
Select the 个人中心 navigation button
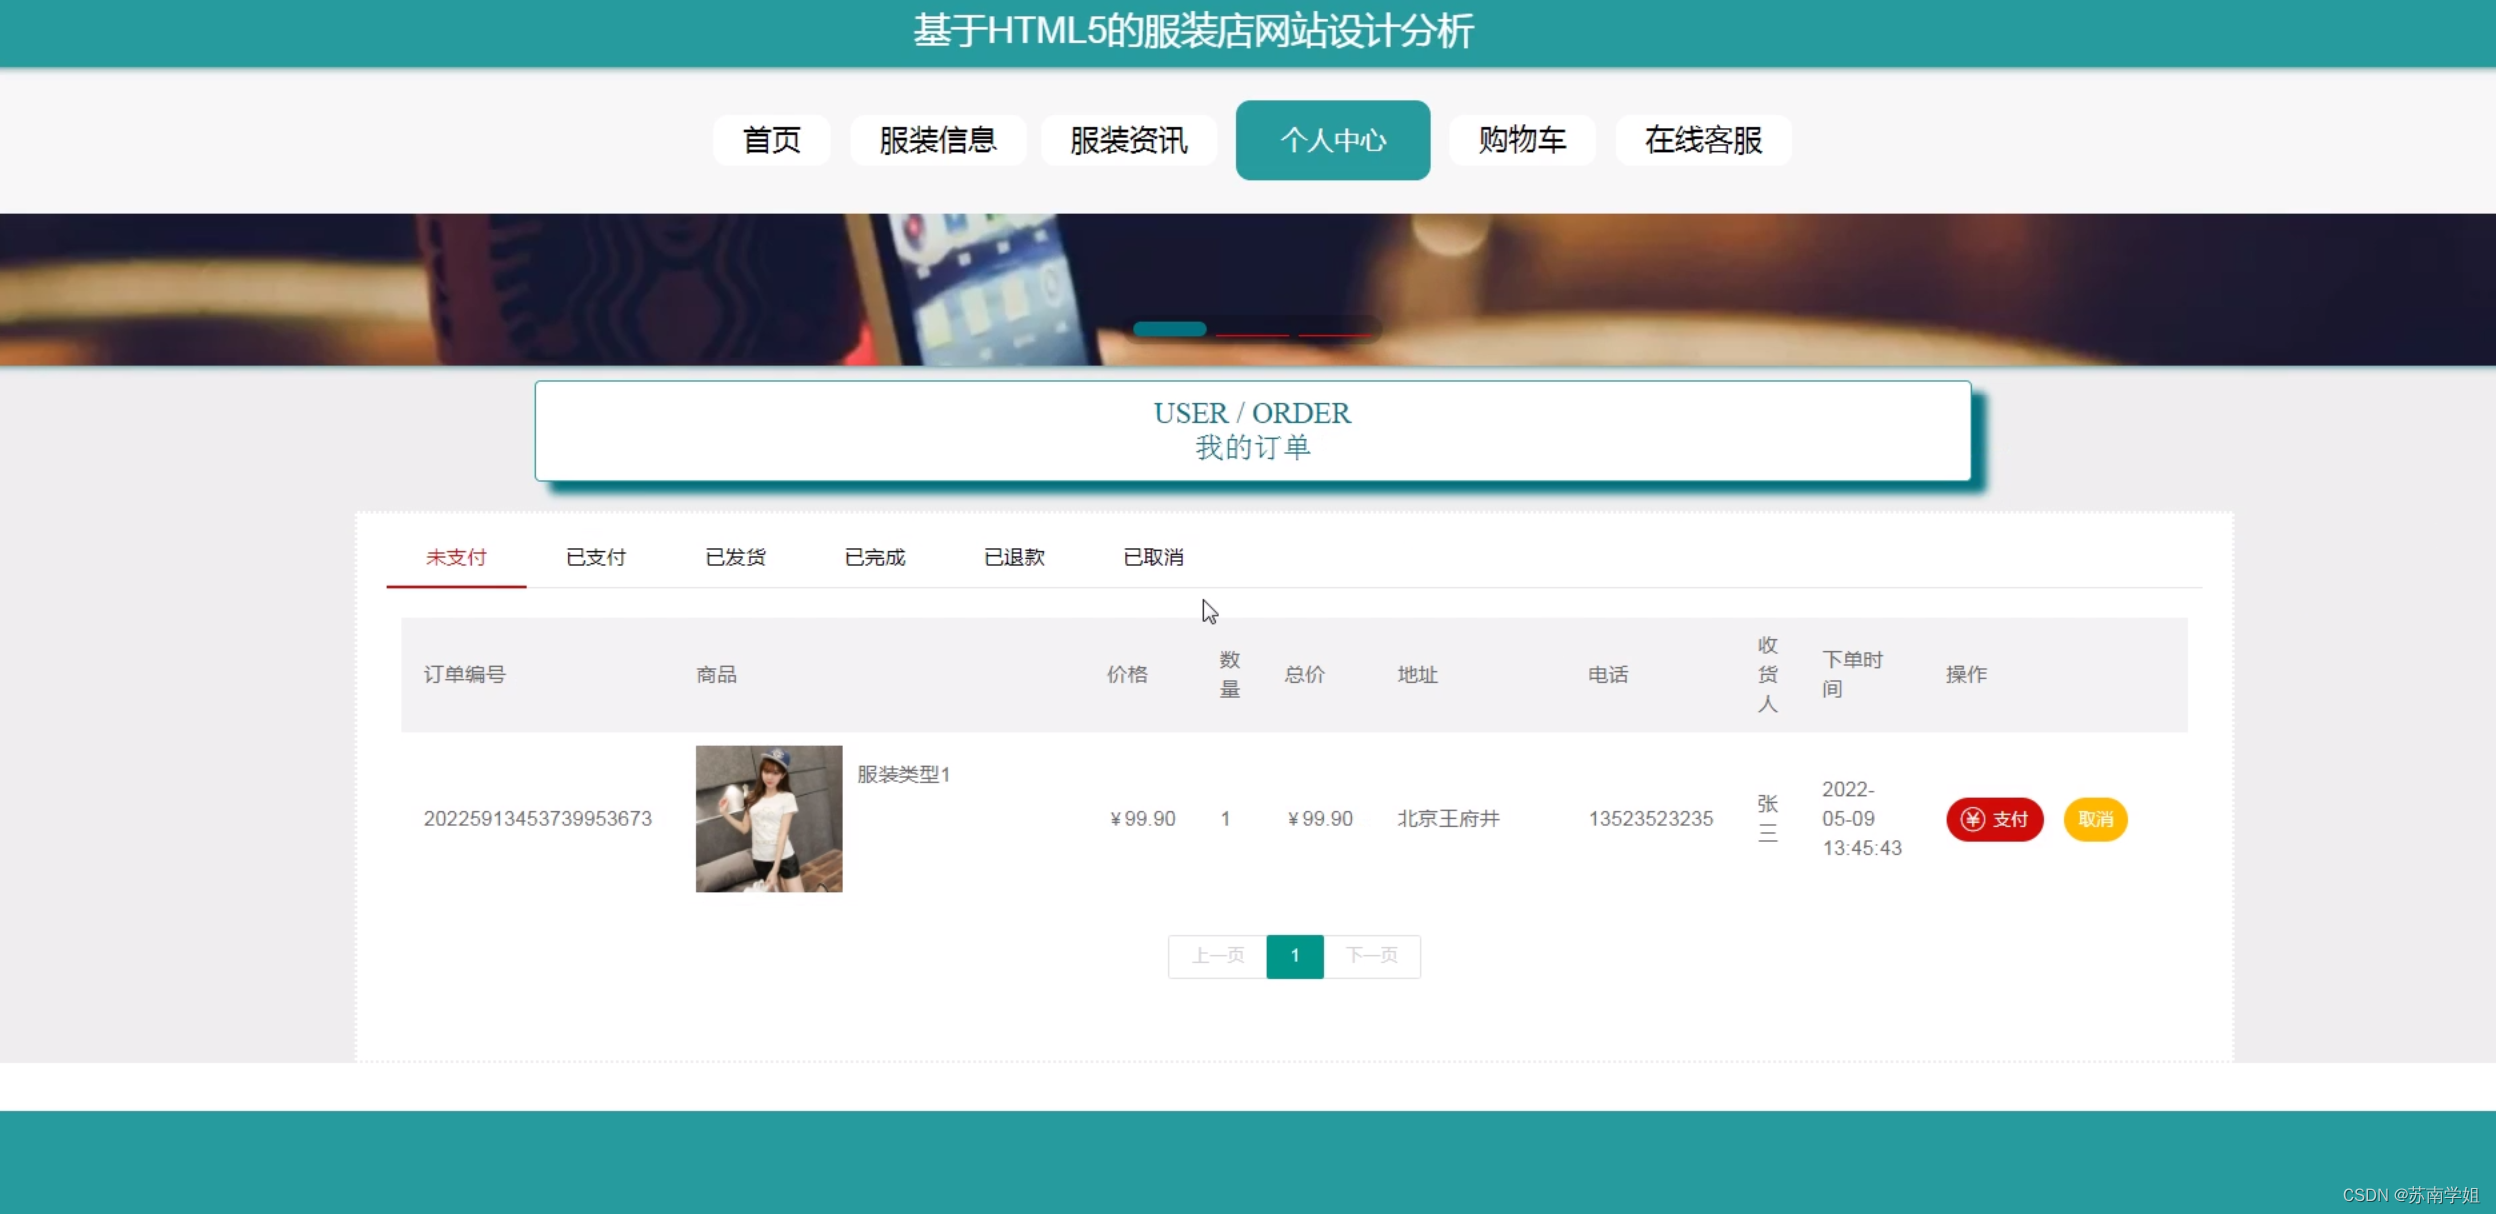click(1332, 140)
